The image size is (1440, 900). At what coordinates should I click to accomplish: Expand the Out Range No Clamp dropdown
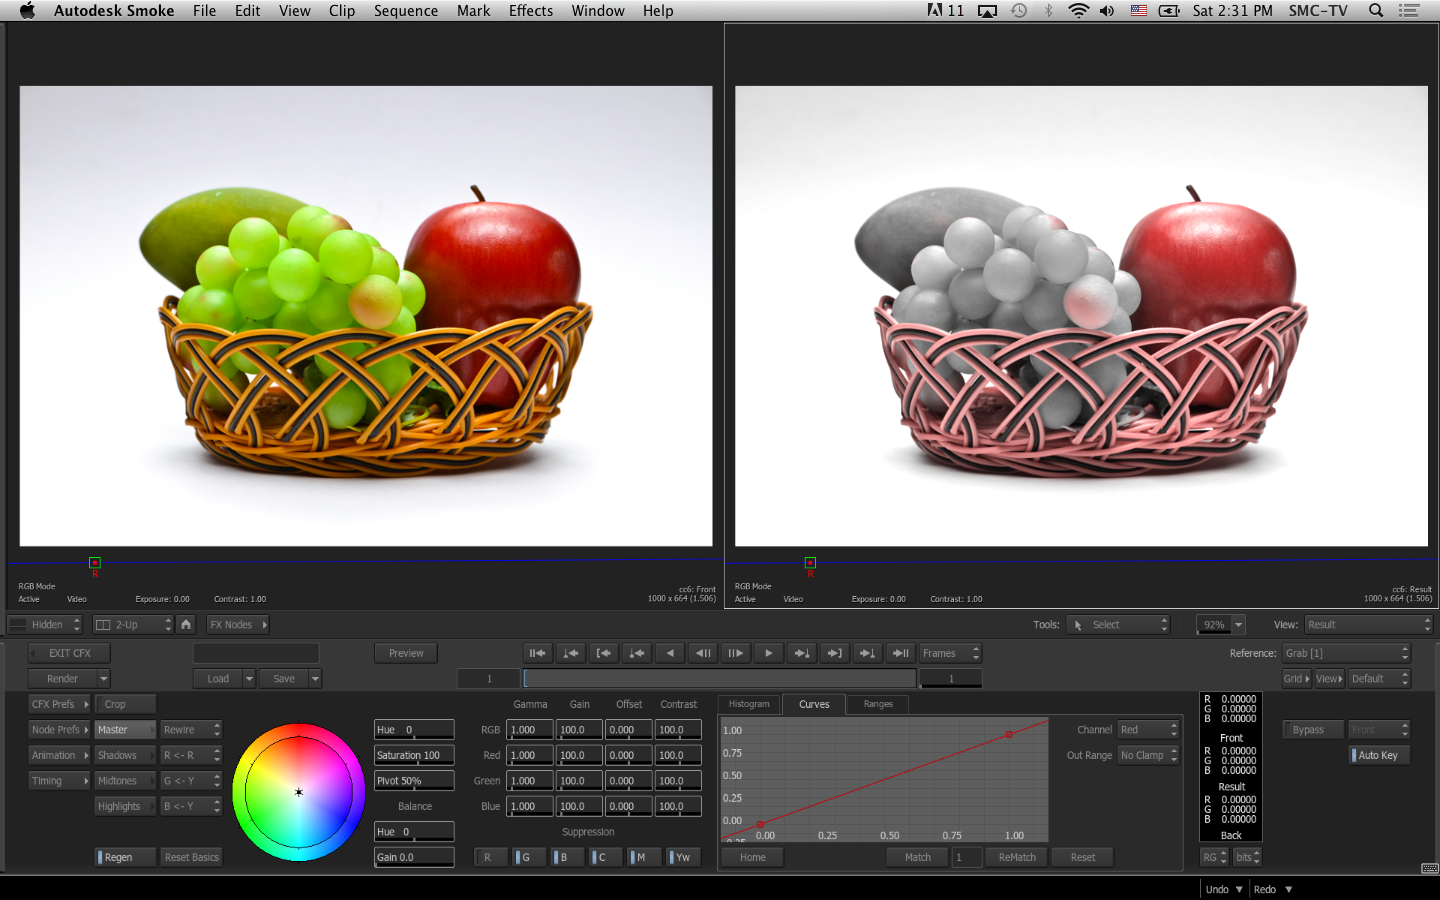tap(1148, 755)
